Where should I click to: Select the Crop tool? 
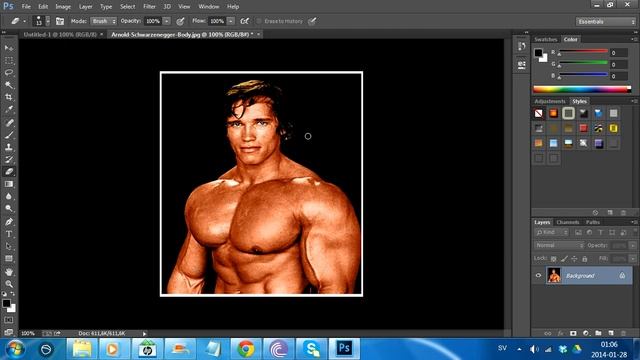[9, 97]
